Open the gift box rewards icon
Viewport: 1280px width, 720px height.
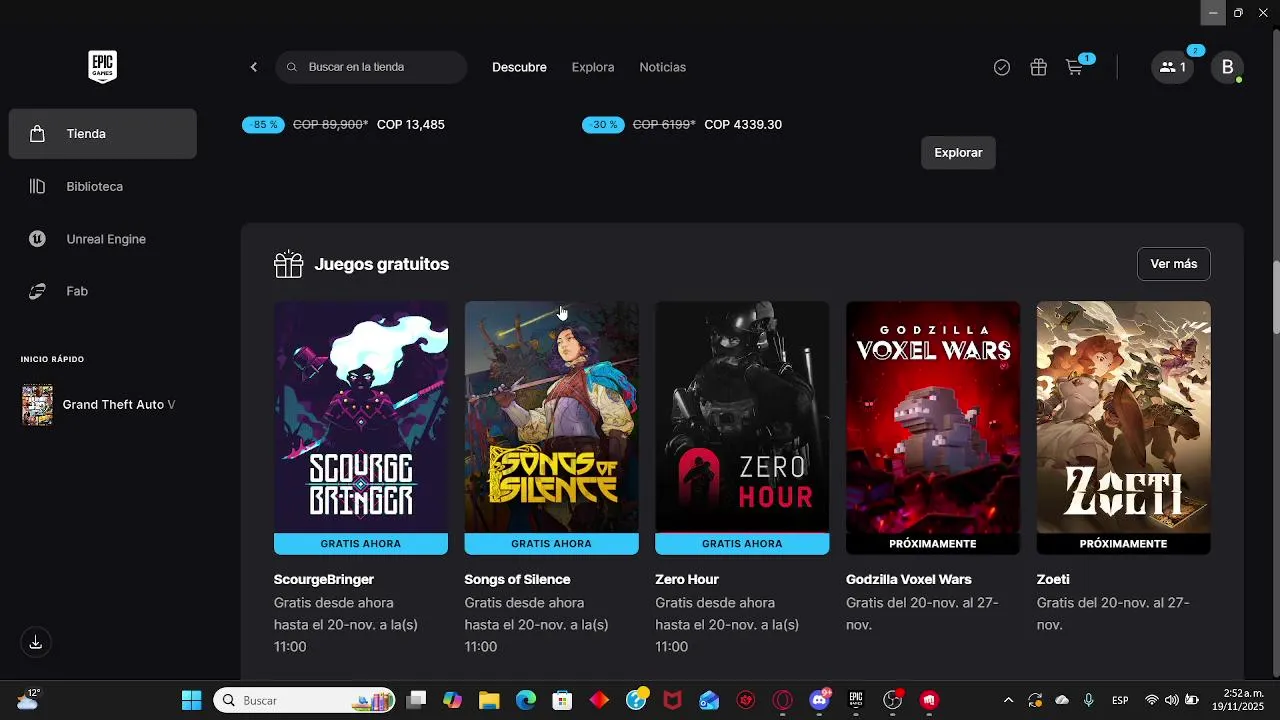[x=1038, y=67]
